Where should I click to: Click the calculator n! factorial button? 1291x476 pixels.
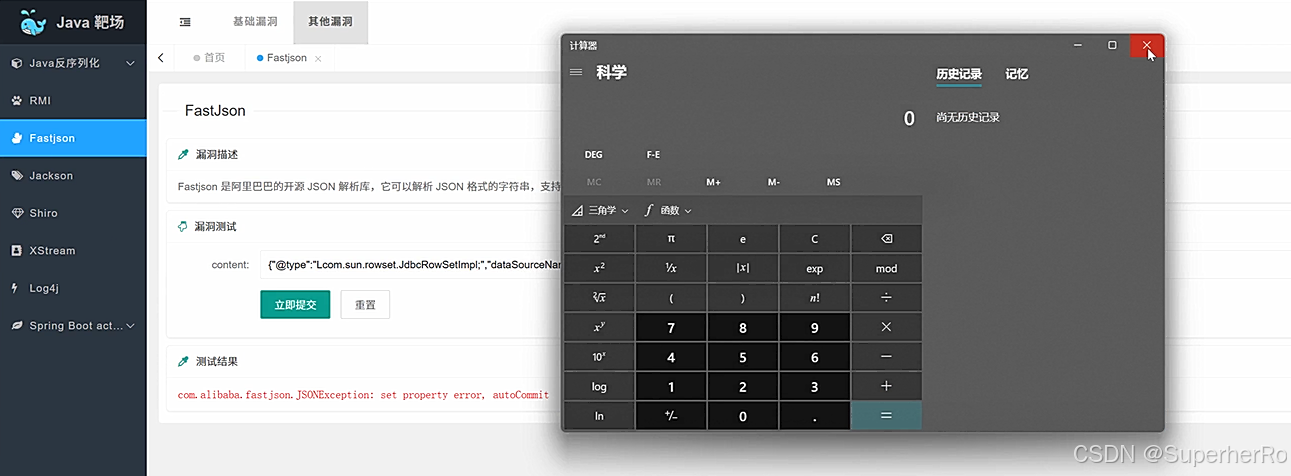tap(815, 297)
